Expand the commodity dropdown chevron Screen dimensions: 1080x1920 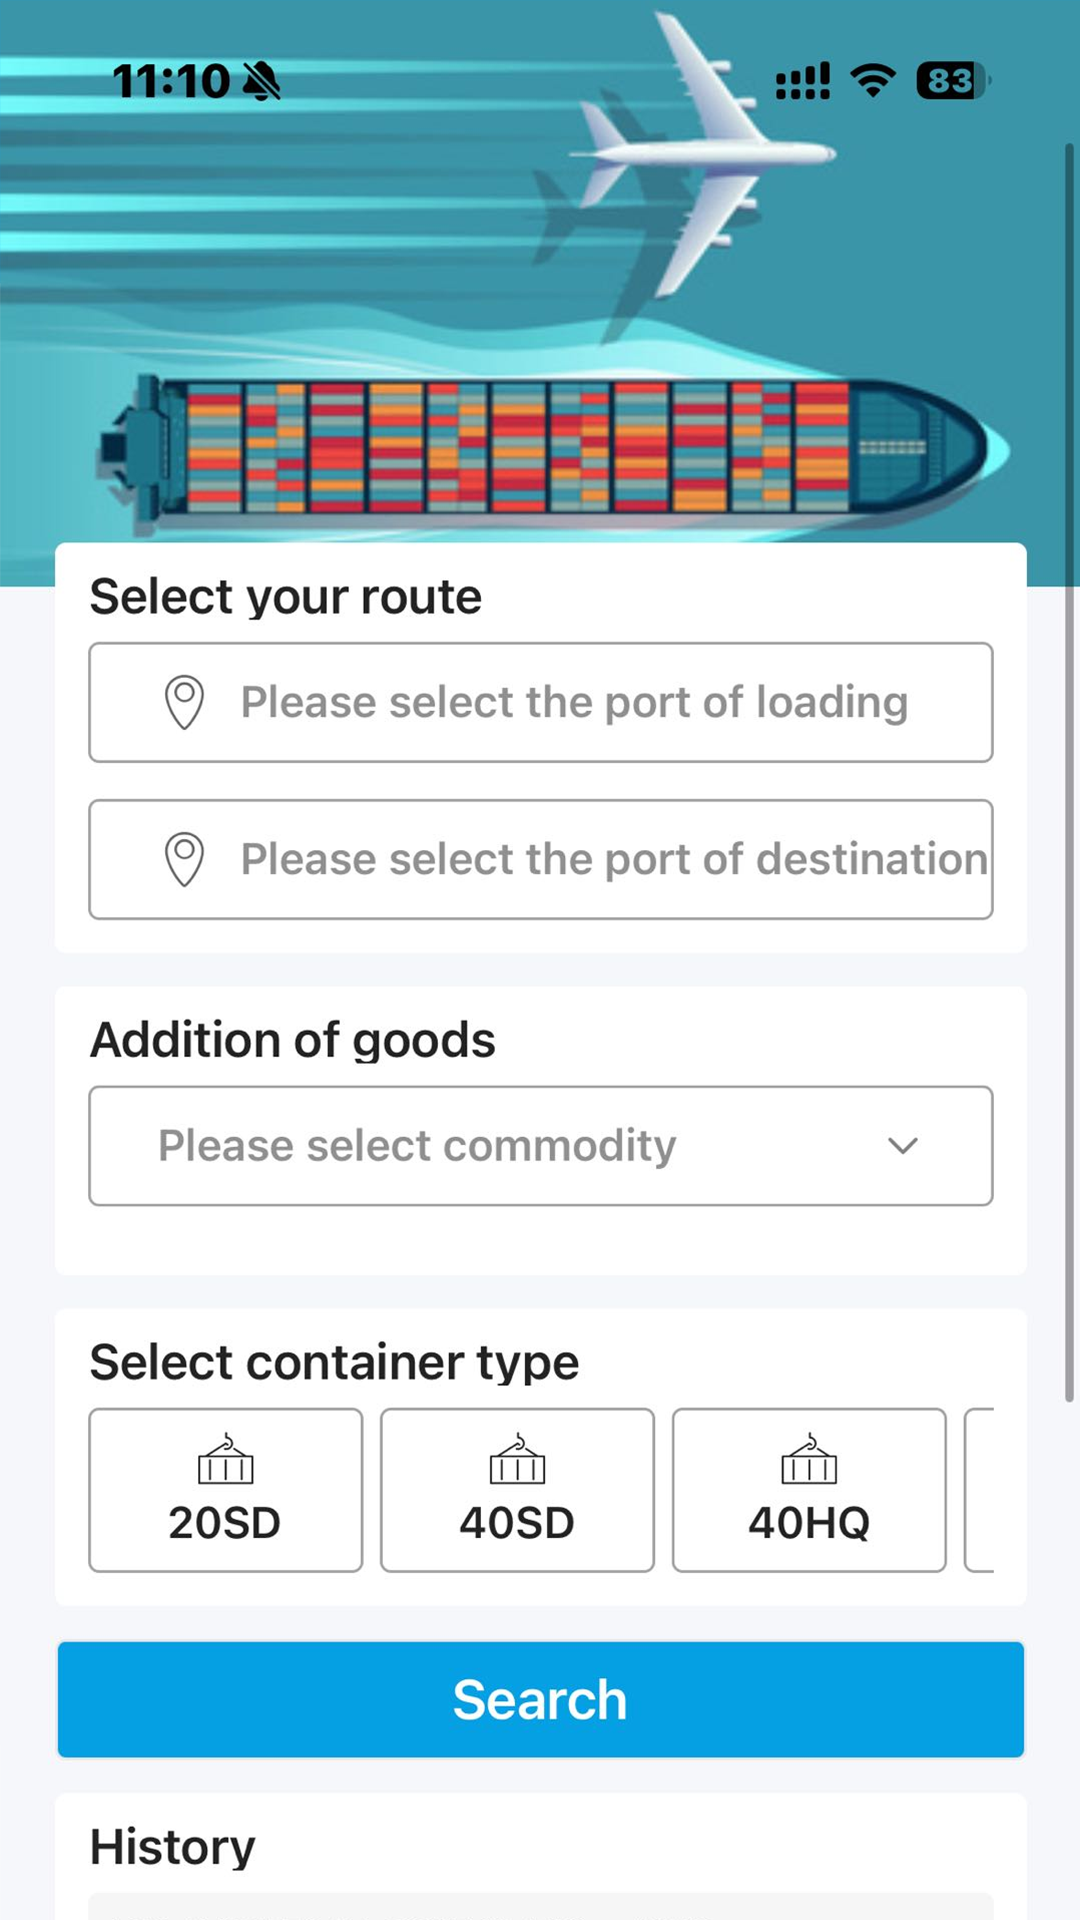coord(903,1146)
